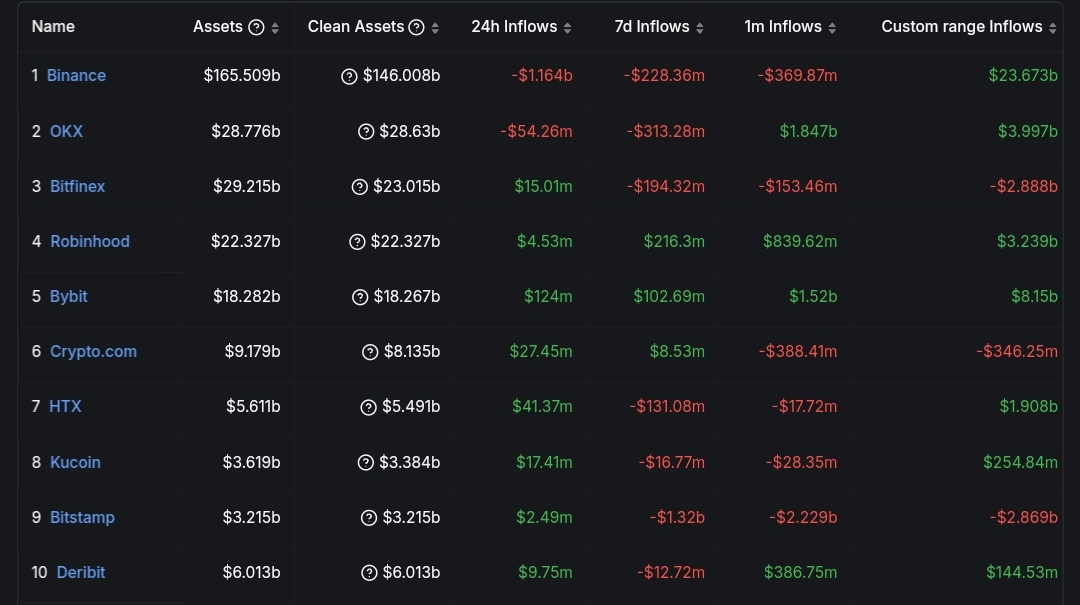Select Bybit assets value $18.282b
Screen dimensions: 1080x605
[x=247, y=296]
